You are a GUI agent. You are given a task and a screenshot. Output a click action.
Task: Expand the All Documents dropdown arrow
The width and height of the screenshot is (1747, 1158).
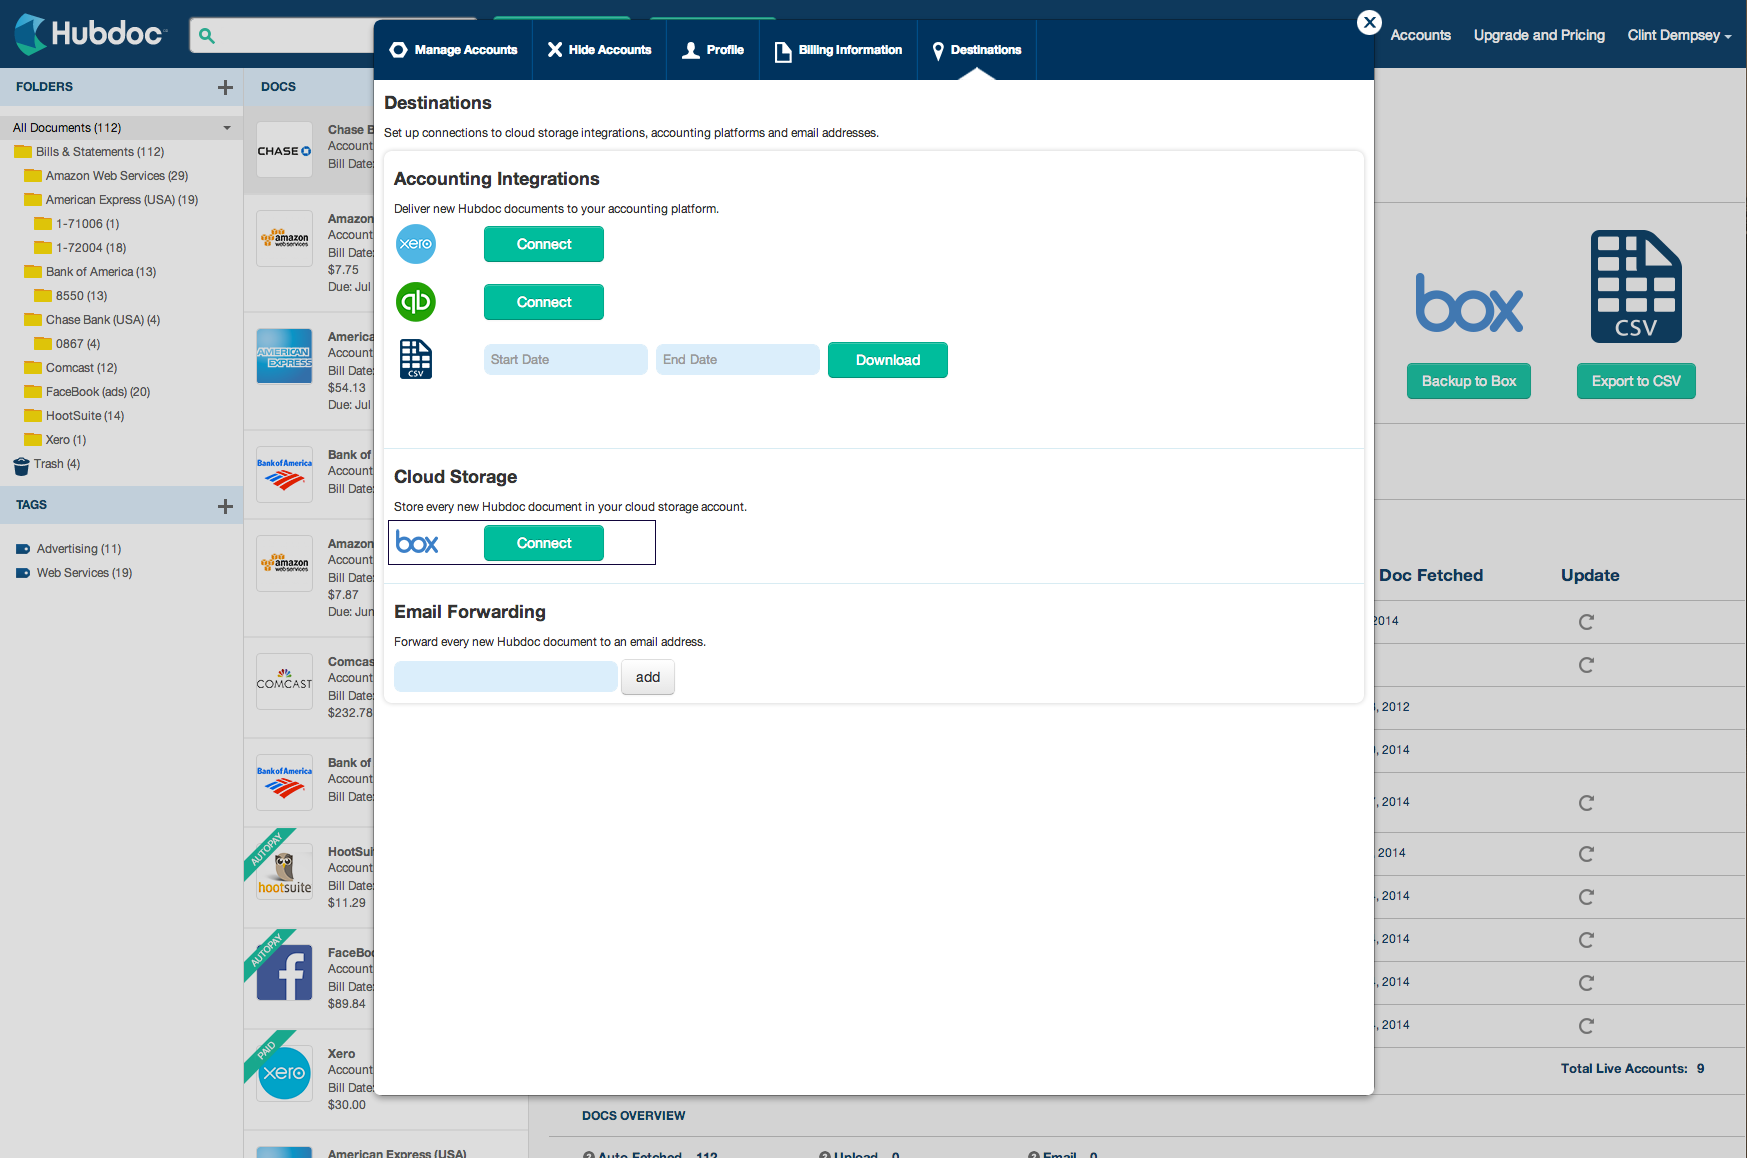pos(227,128)
